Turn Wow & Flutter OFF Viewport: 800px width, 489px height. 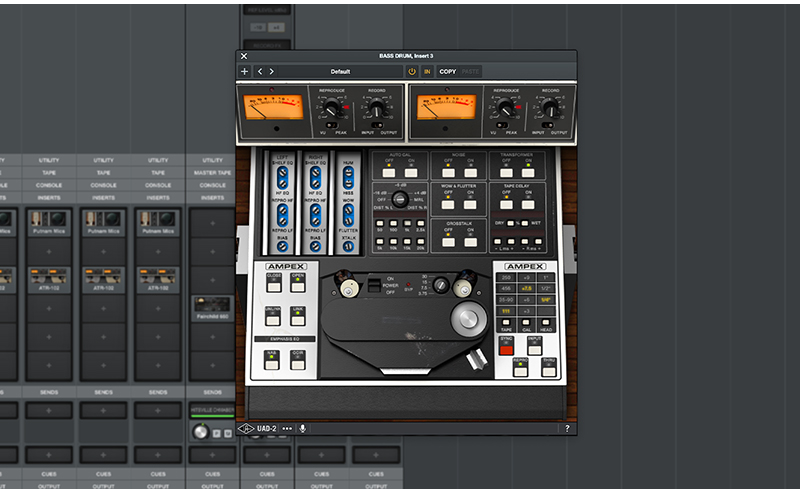(448, 203)
